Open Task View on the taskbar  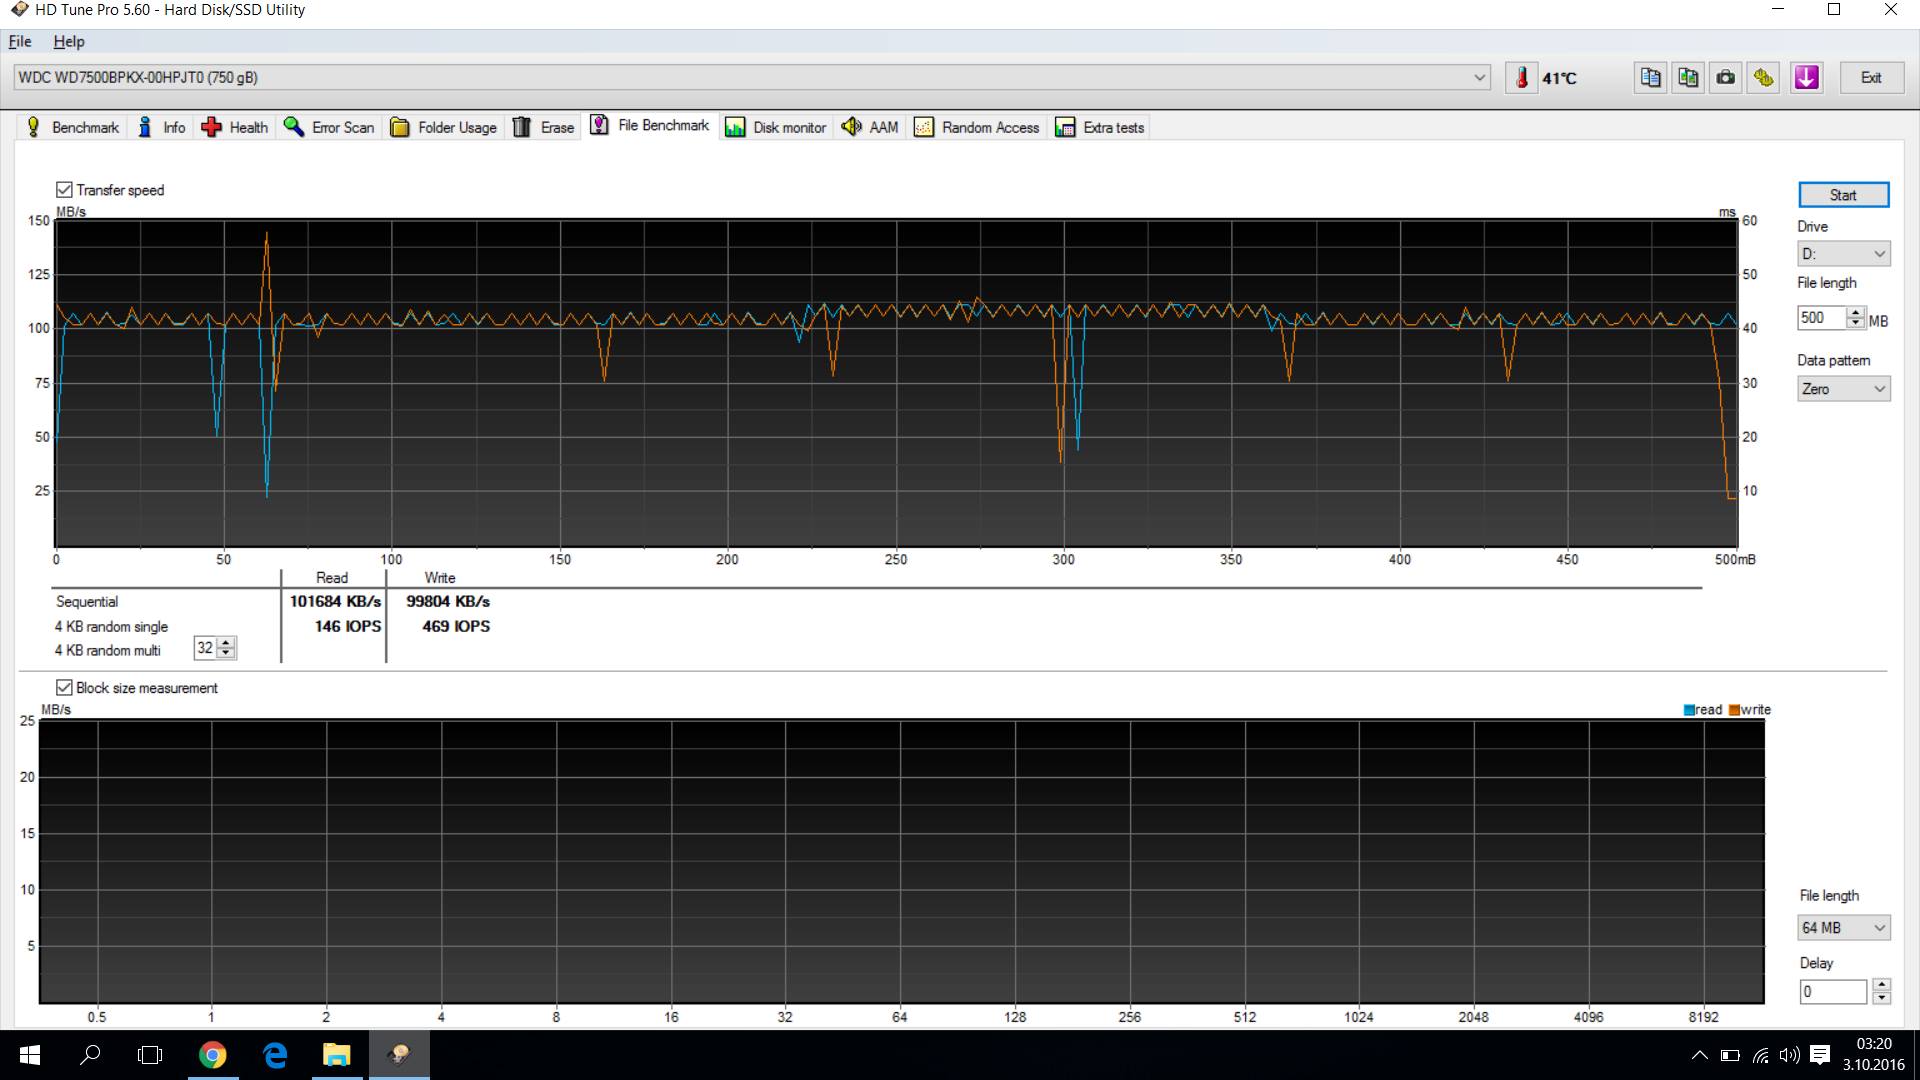pyautogui.click(x=150, y=1055)
